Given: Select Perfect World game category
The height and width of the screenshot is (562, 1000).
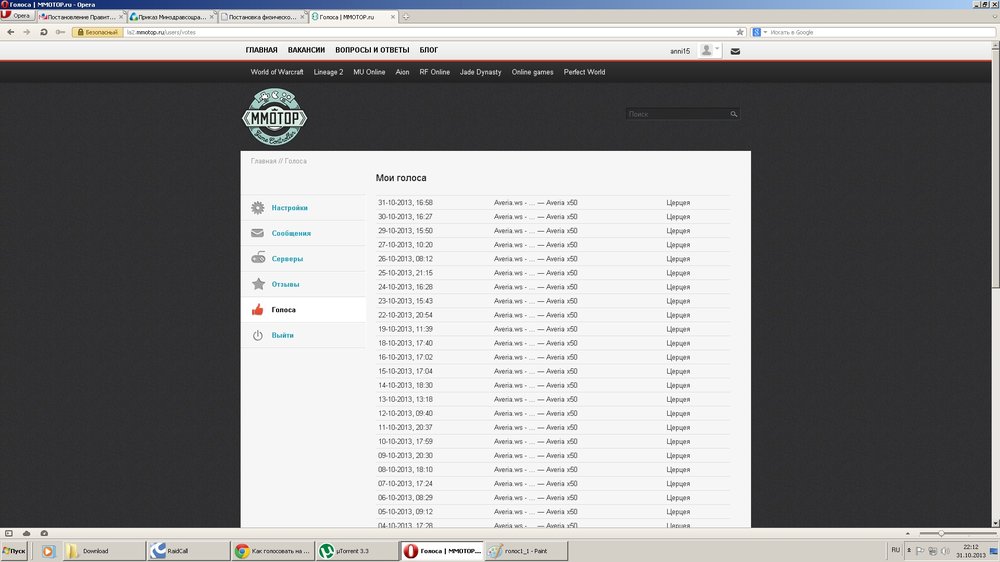Looking at the screenshot, I should pyautogui.click(x=584, y=72).
